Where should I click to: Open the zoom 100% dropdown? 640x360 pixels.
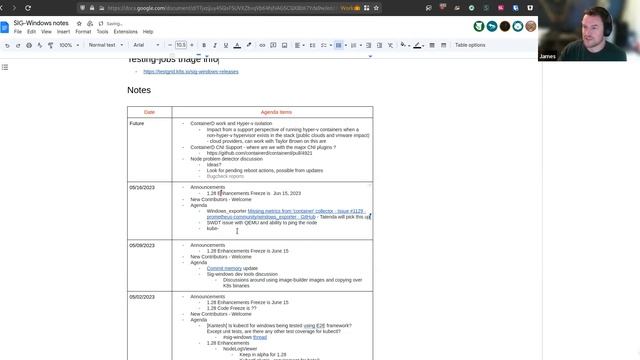pos(69,45)
